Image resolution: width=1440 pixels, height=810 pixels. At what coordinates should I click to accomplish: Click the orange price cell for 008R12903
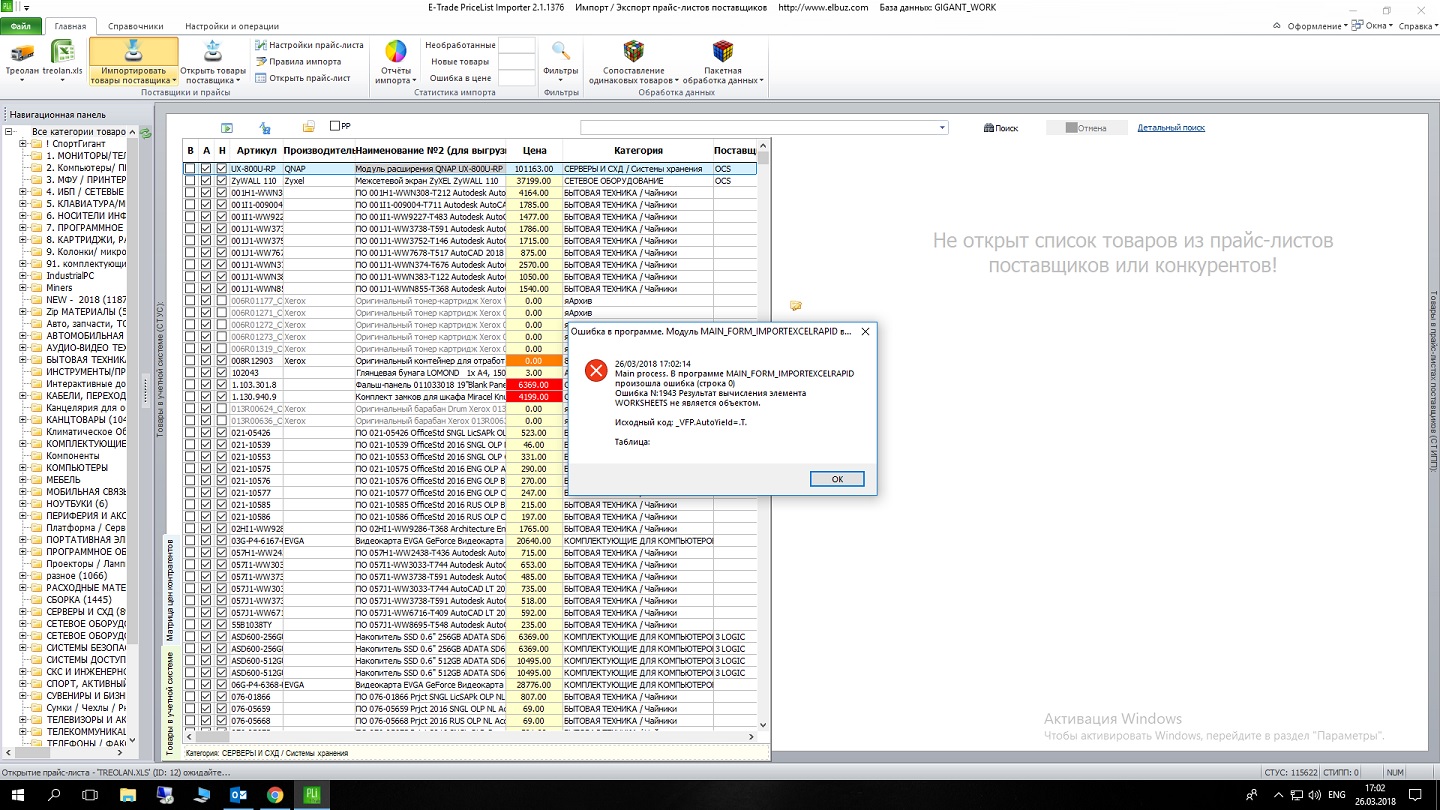pyautogui.click(x=534, y=361)
